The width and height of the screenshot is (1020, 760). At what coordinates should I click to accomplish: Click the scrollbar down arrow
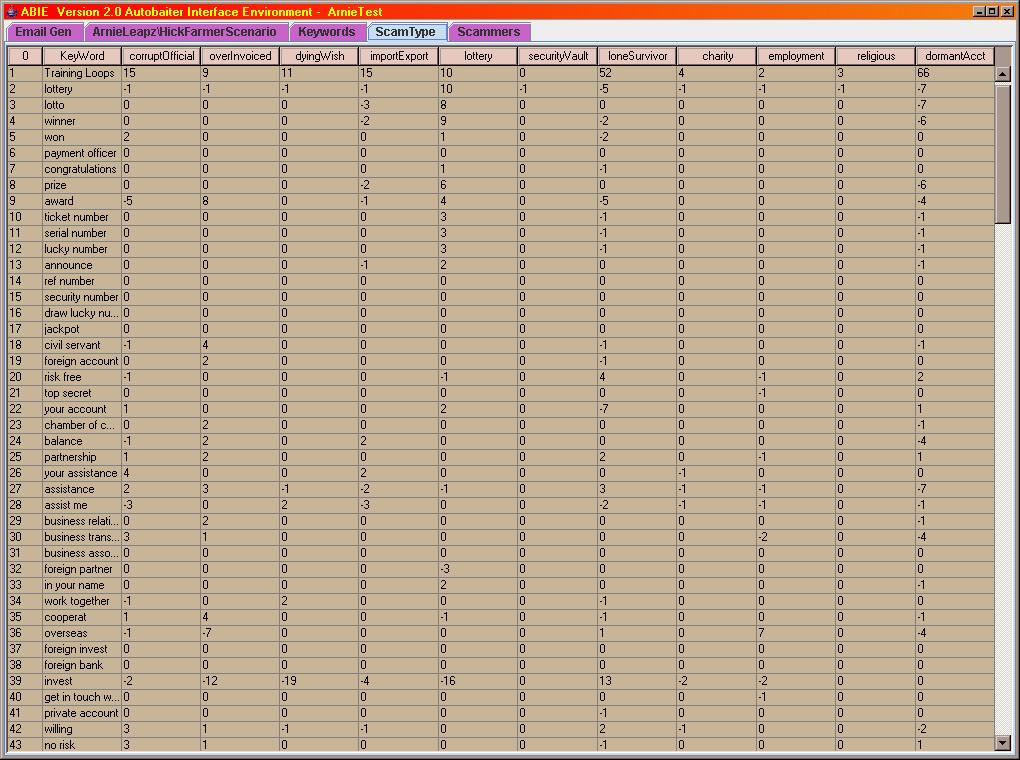(x=1002, y=742)
